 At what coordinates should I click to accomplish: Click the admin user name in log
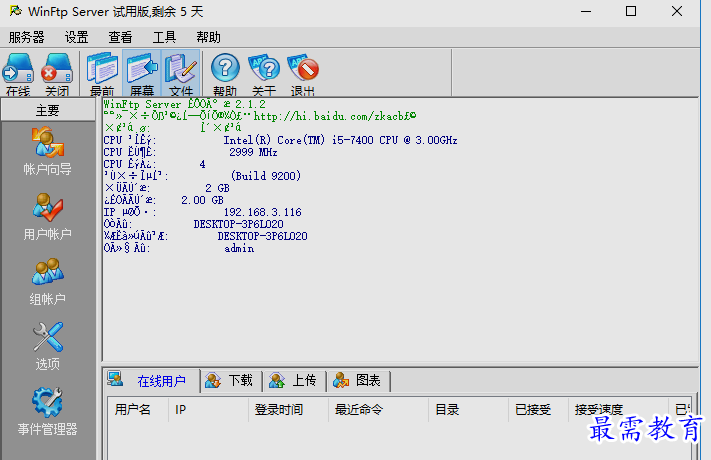click(x=239, y=248)
